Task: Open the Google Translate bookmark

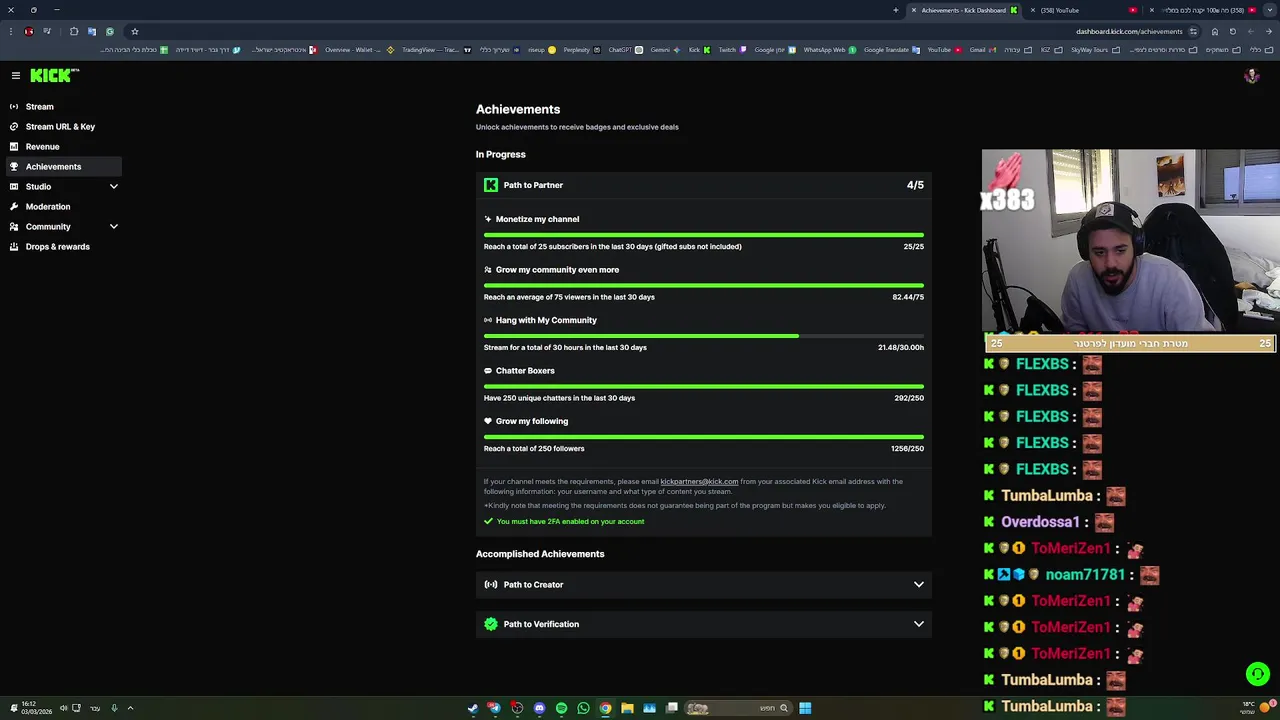Action: tap(891, 50)
